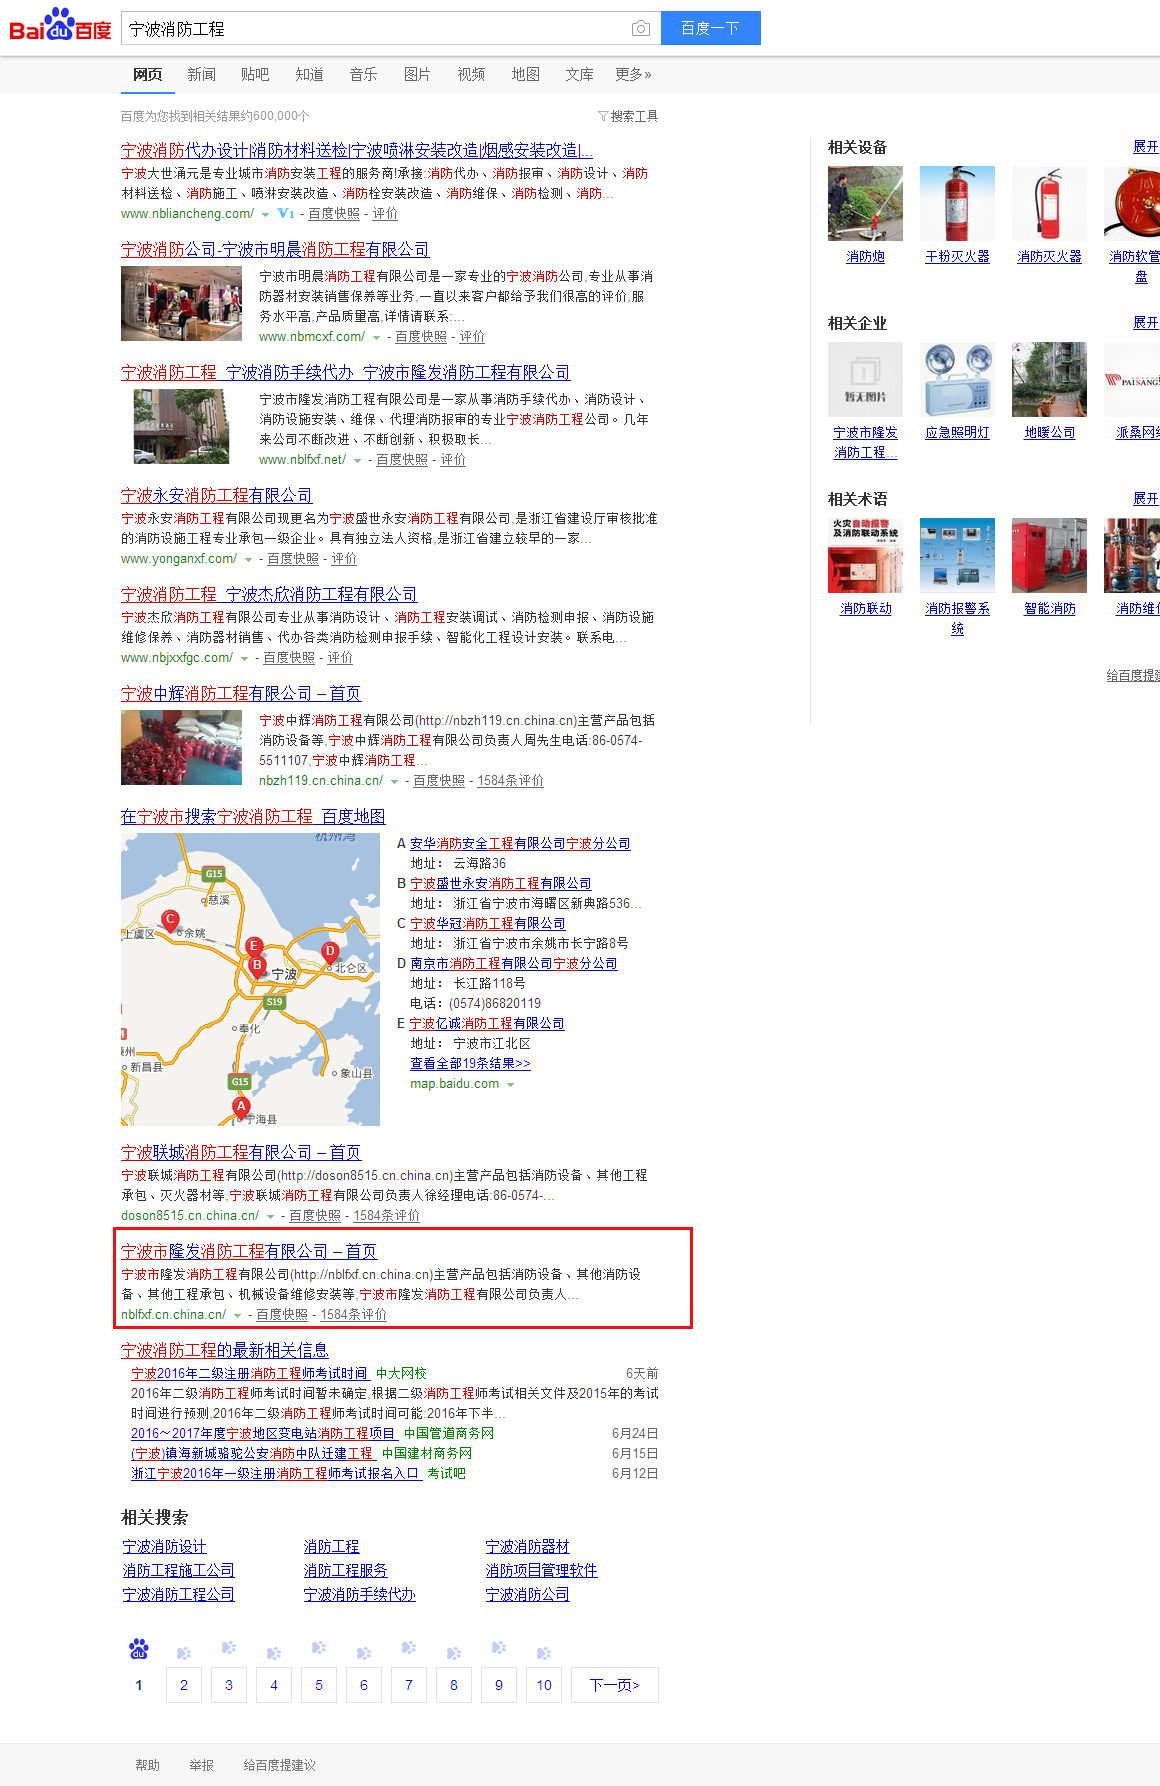Image resolution: width=1160 pixels, height=1786 pixels.
Task: Click the Baidu logo
Action: point(60,26)
